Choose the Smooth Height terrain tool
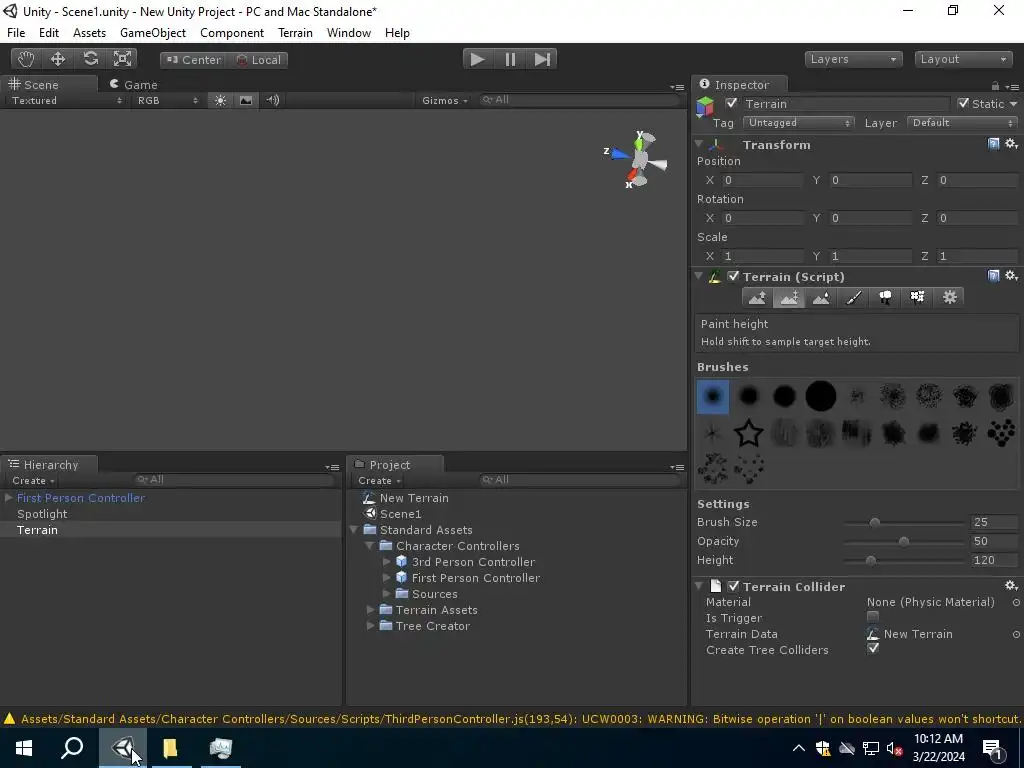The width and height of the screenshot is (1024, 768). coord(821,298)
